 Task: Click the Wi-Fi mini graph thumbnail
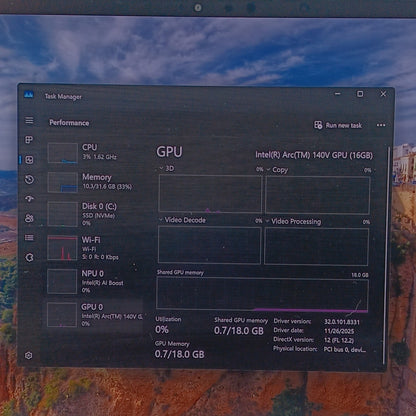pyautogui.click(x=62, y=248)
